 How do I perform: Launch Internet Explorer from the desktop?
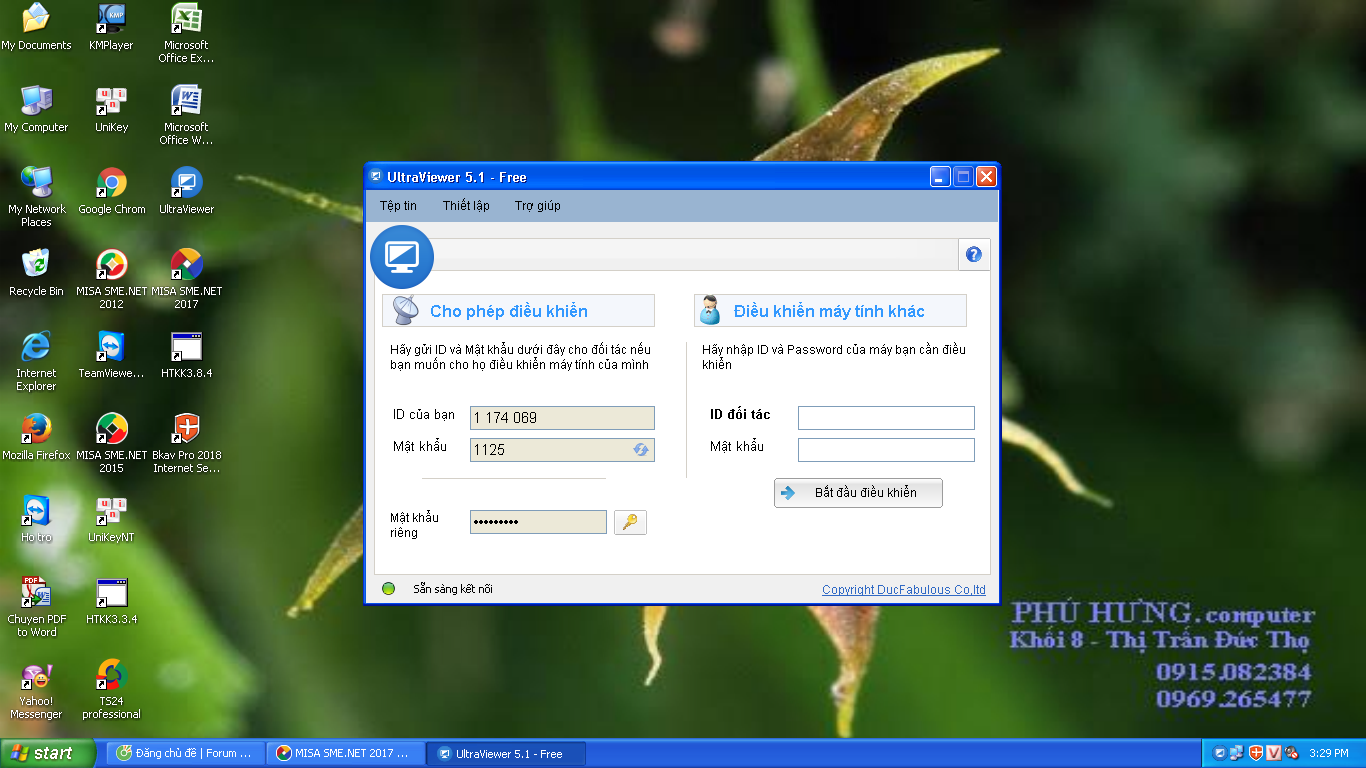click(36, 361)
